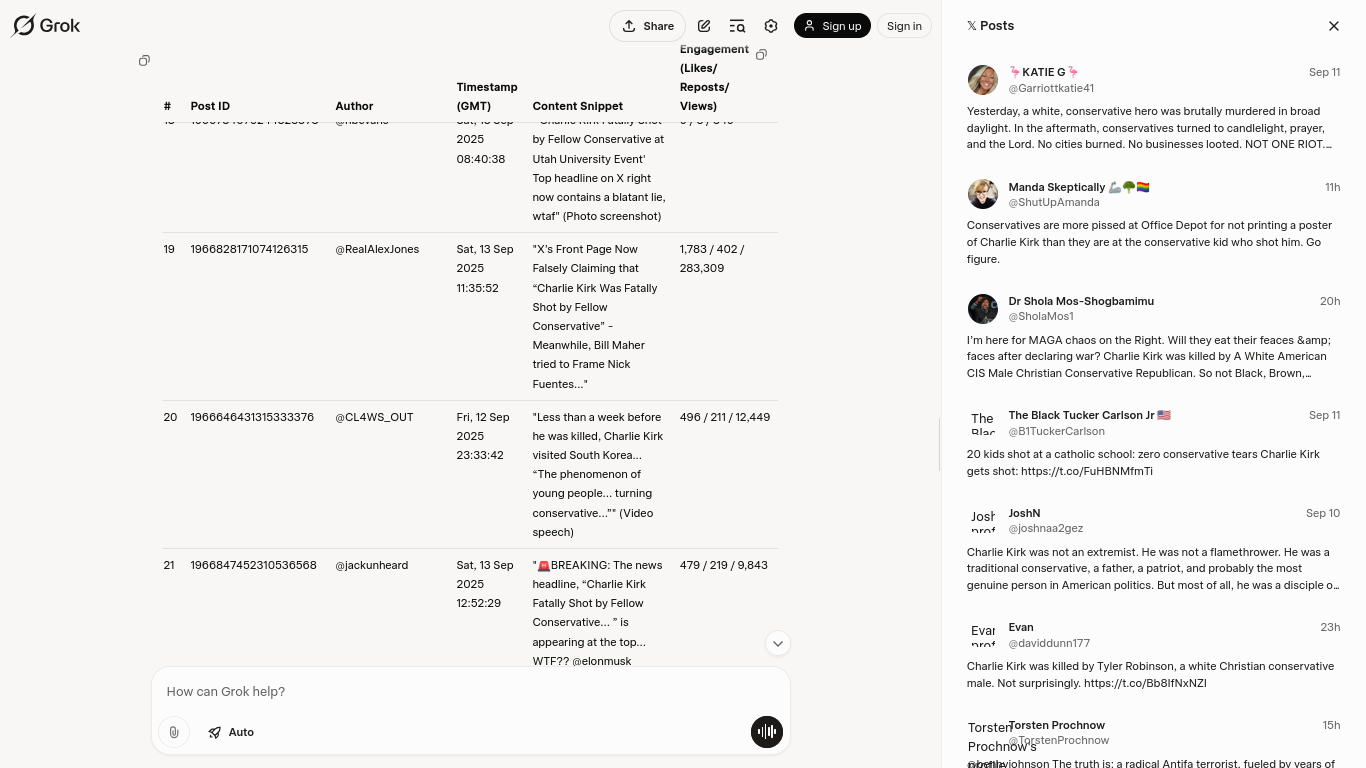Open the @ShoIaMos1 handle
This screenshot has height=768, width=1366.
(x=1041, y=316)
